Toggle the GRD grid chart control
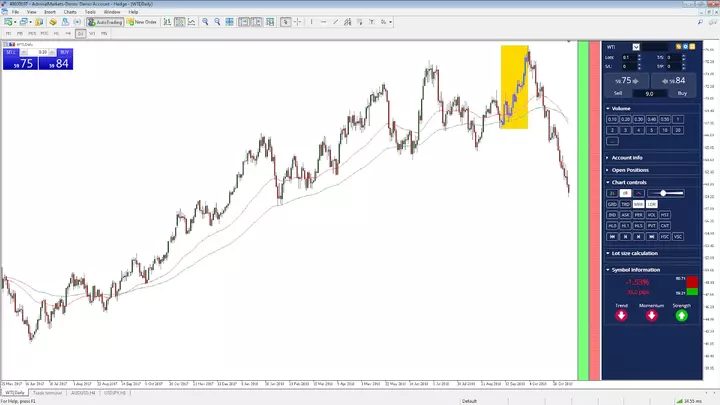 (612, 204)
